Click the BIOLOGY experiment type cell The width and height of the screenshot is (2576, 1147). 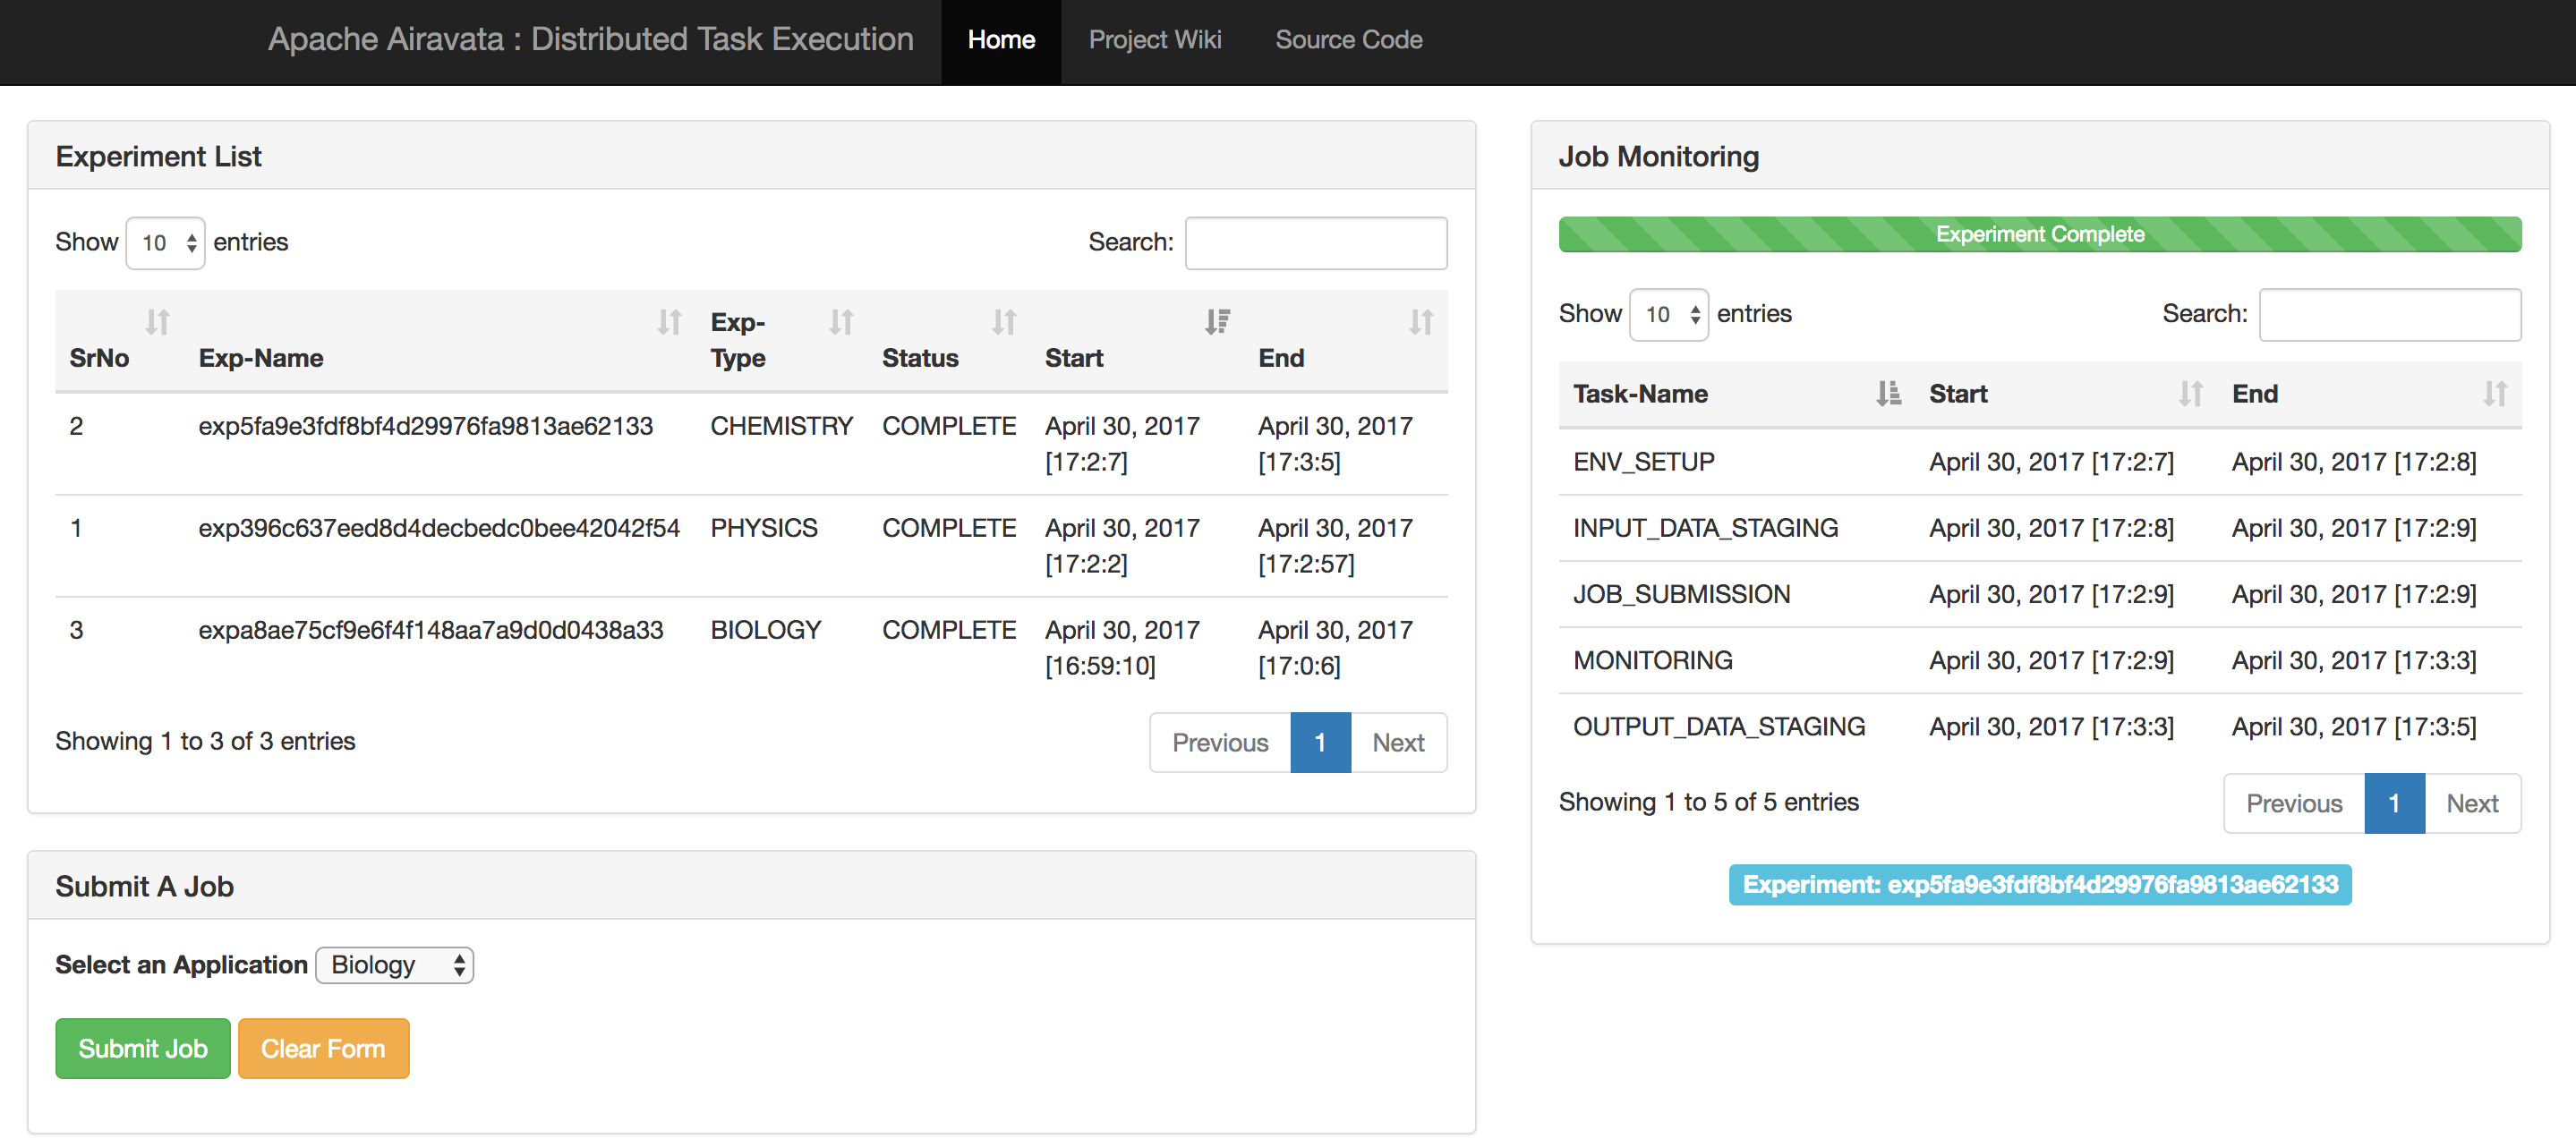point(766,631)
